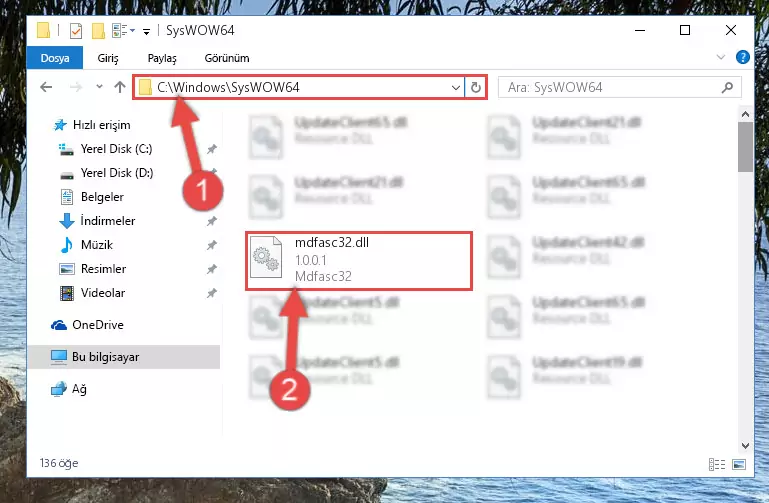Switch to the Görünüm ribbon tab
This screenshot has height=503, width=769.
tap(227, 58)
